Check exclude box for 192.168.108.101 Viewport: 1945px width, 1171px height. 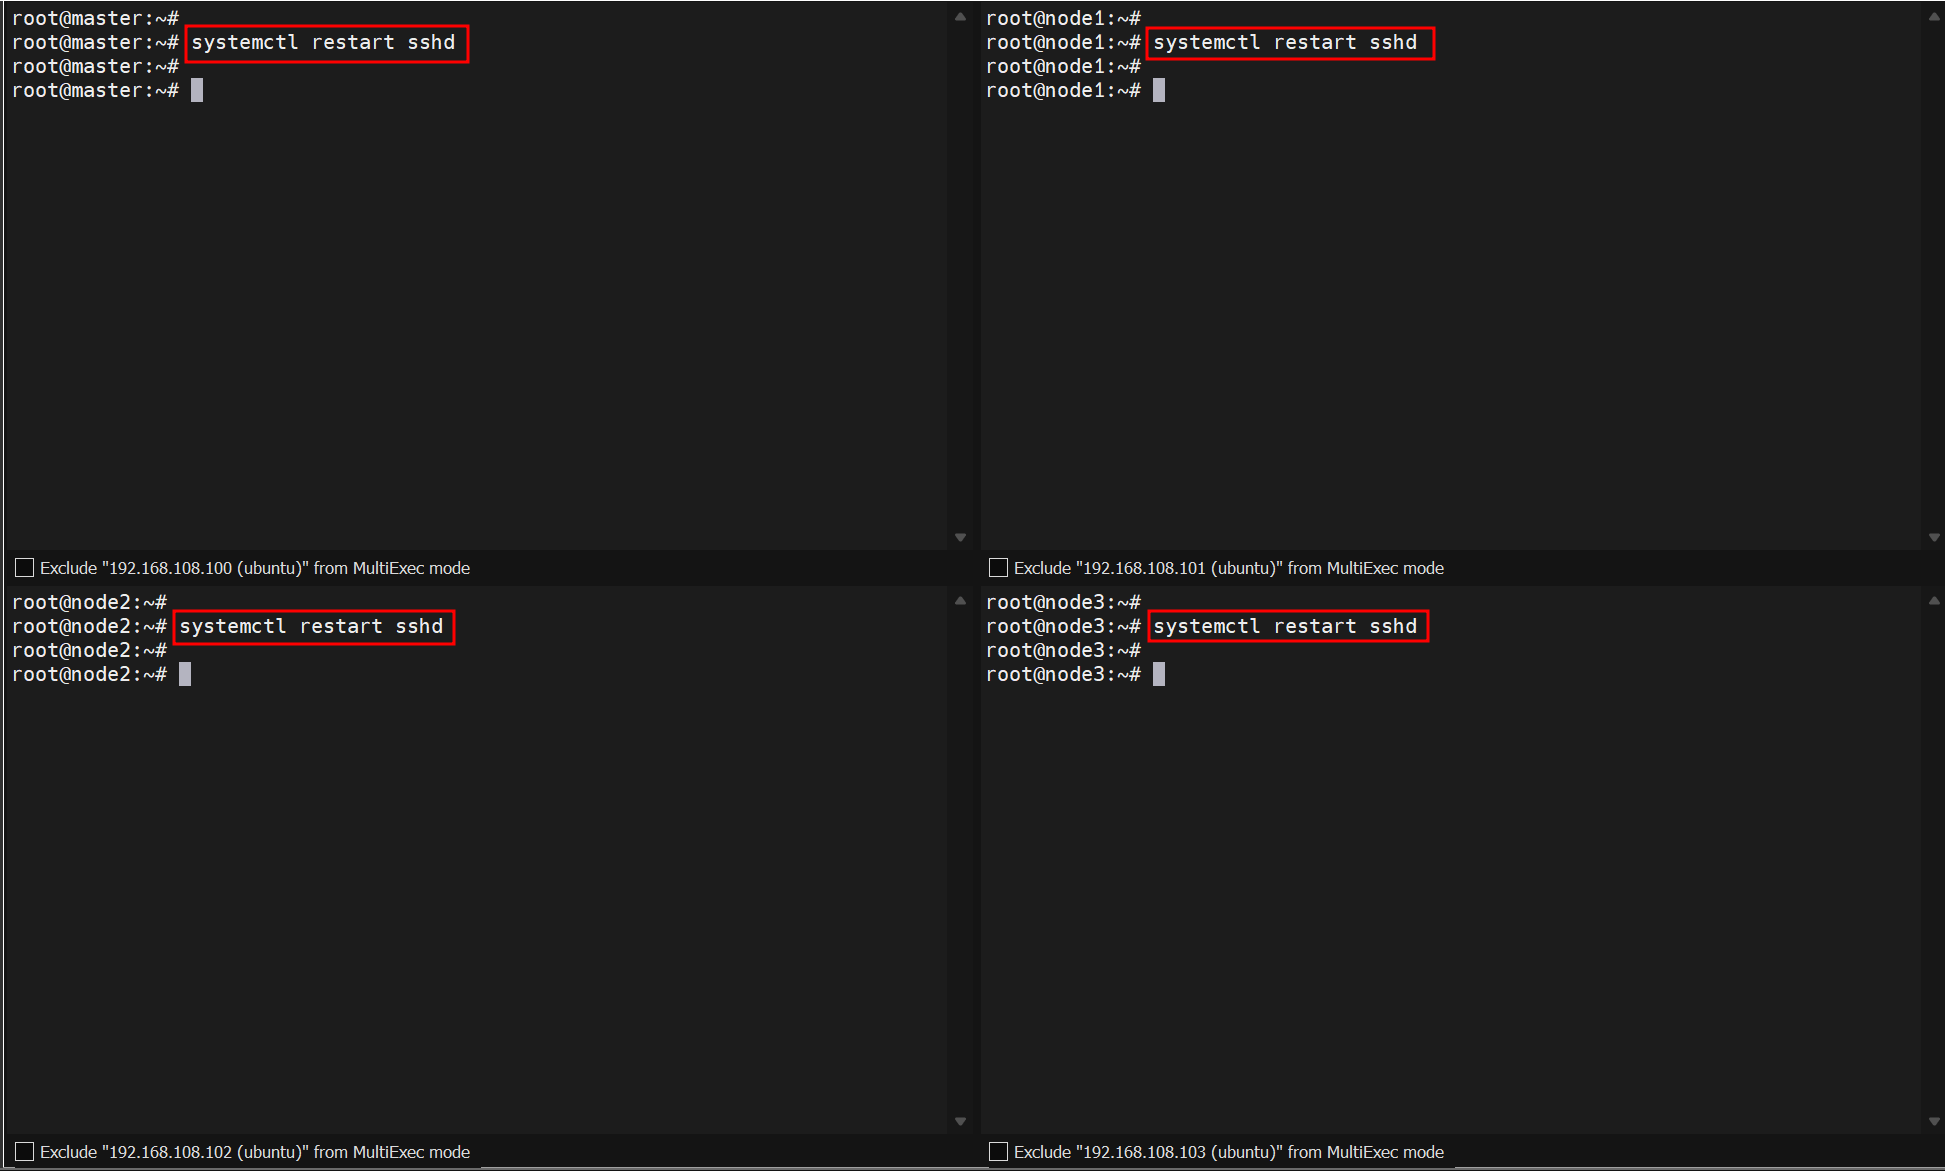[998, 568]
